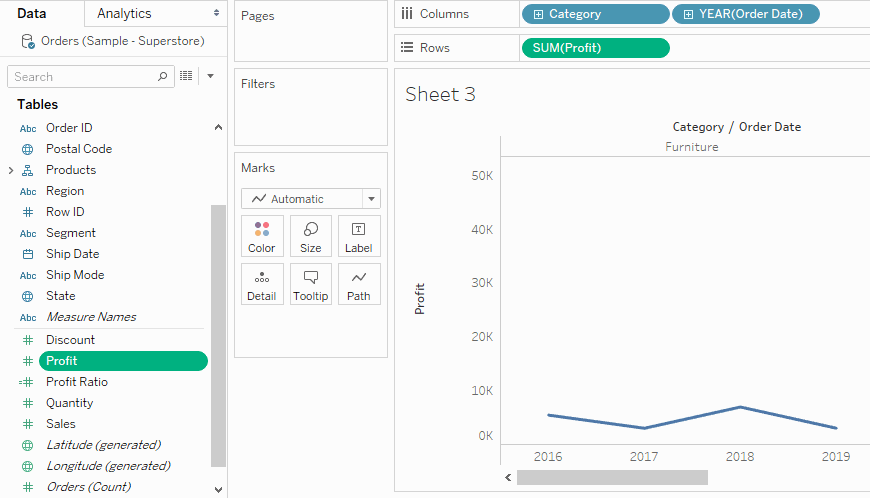Click the Path mark card
The width and height of the screenshot is (870, 498).
coord(359,284)
